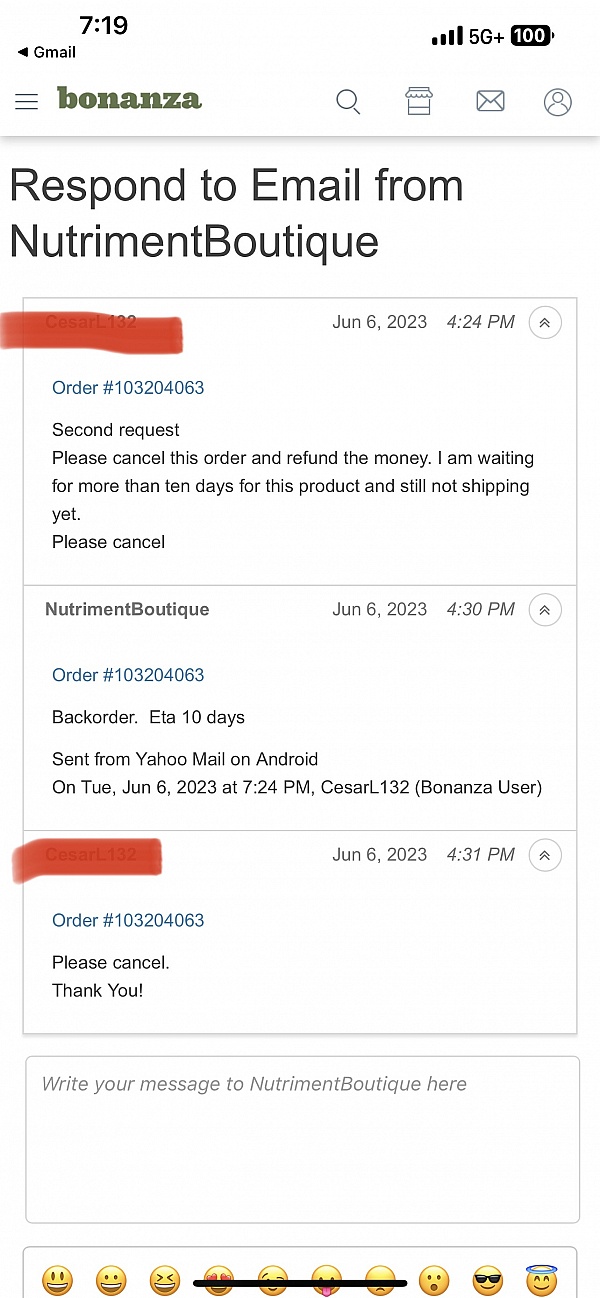Click the order number link in the last message
The image size is (600, 1298).
coord(128,920)
